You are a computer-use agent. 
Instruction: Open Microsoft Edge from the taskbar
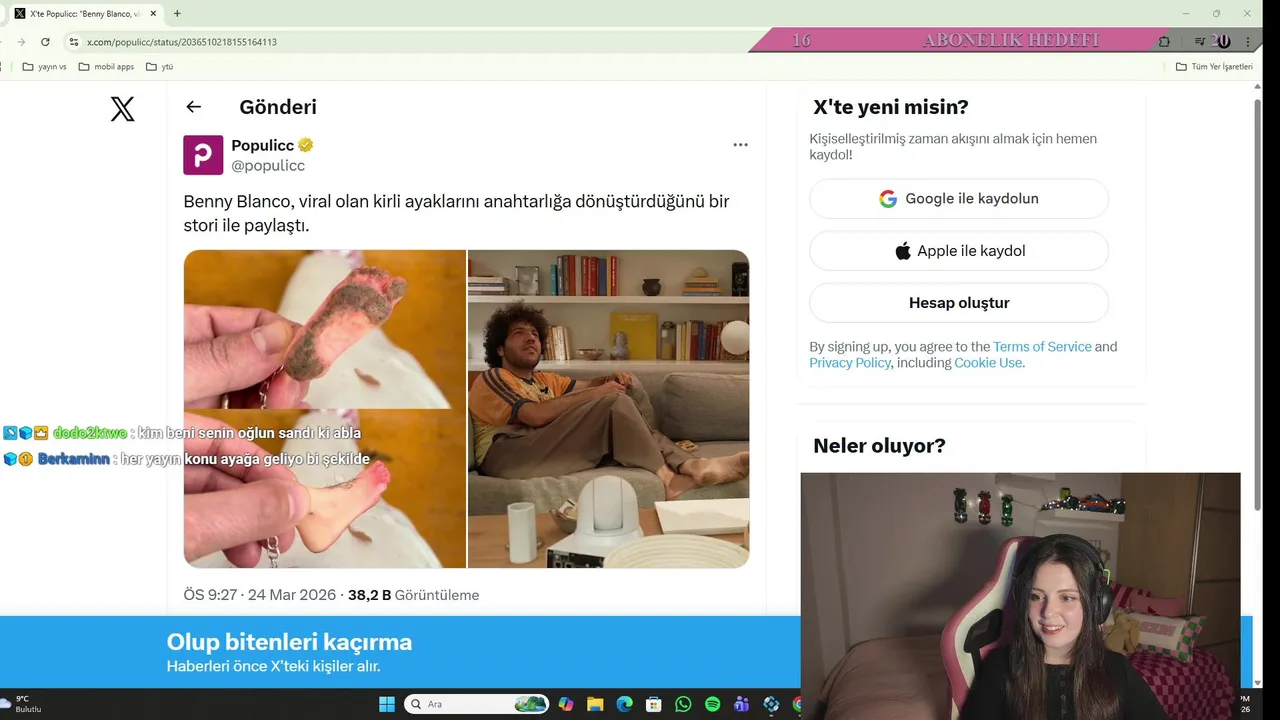pyautogui.click(x=624, y=704)
